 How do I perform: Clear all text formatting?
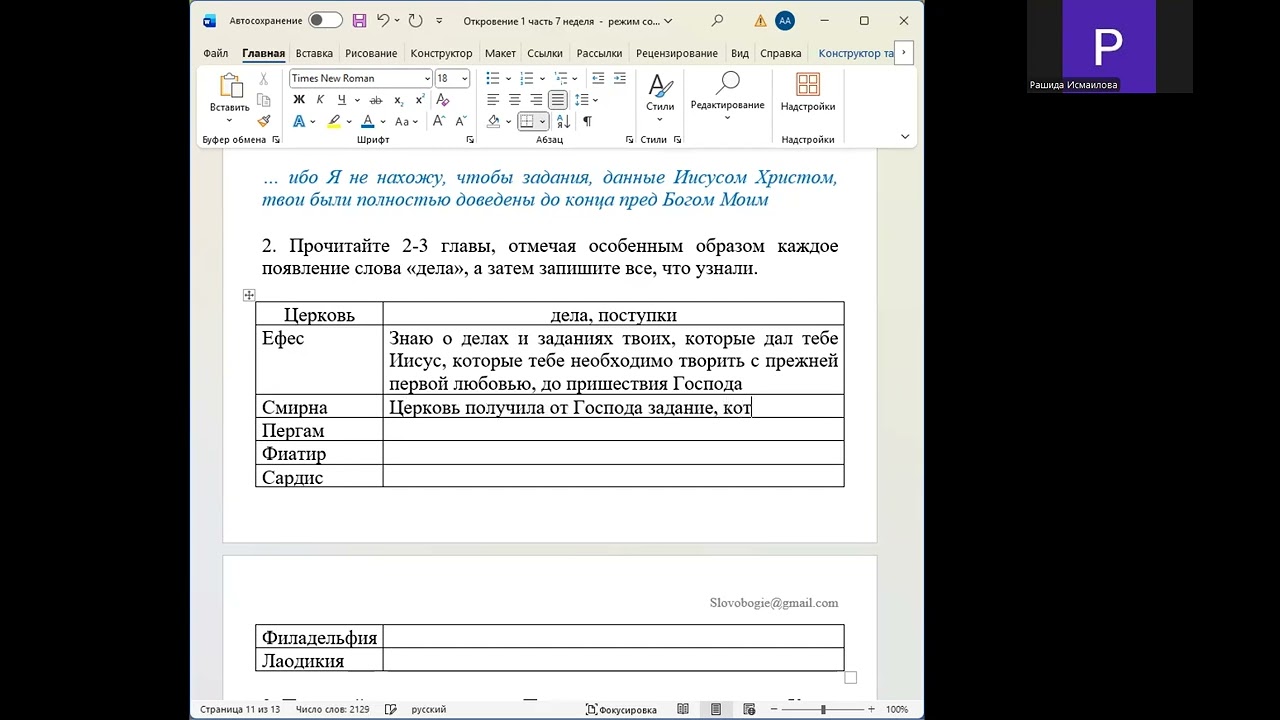443,100
